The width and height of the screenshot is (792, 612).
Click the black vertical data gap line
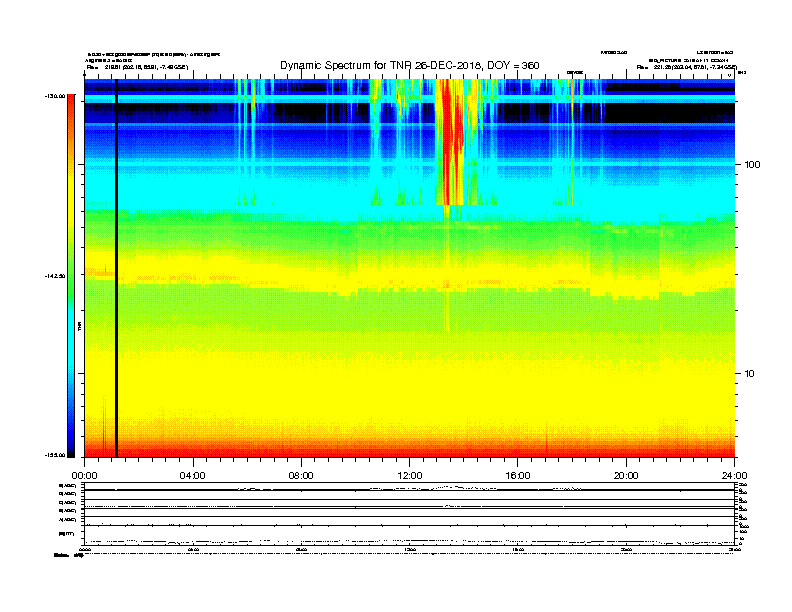(116, 268)
